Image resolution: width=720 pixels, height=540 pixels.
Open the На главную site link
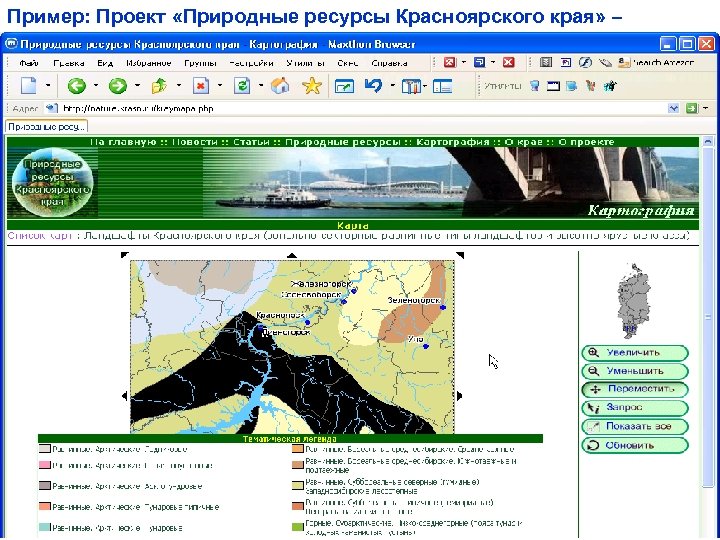[x=123, y=142]
